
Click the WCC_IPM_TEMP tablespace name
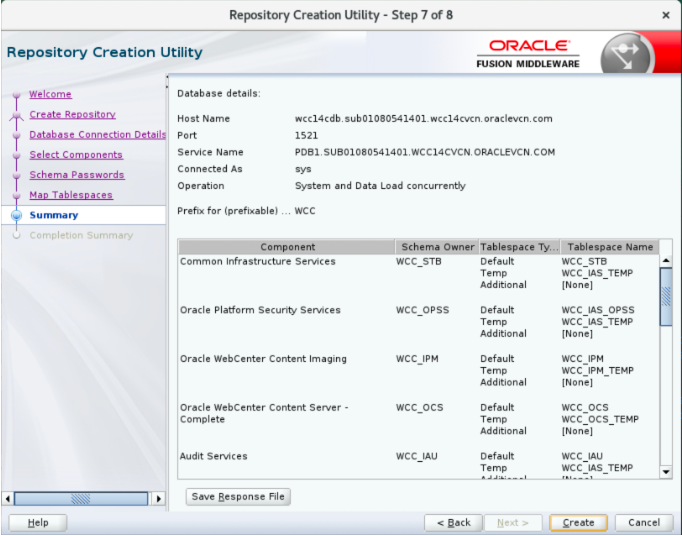pyautogui.click(x=597, y=371)
